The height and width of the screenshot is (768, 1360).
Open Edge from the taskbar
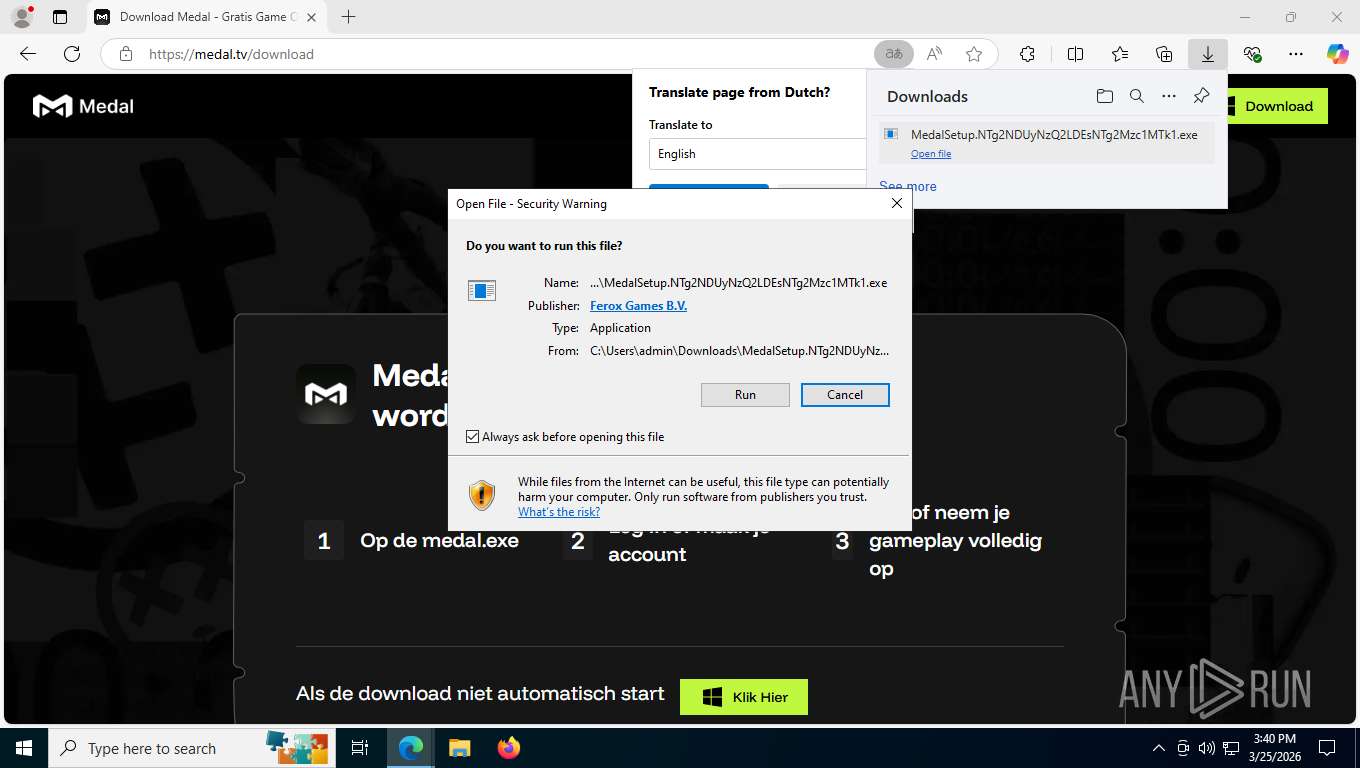pyautogui.click(x=411, y=748)
